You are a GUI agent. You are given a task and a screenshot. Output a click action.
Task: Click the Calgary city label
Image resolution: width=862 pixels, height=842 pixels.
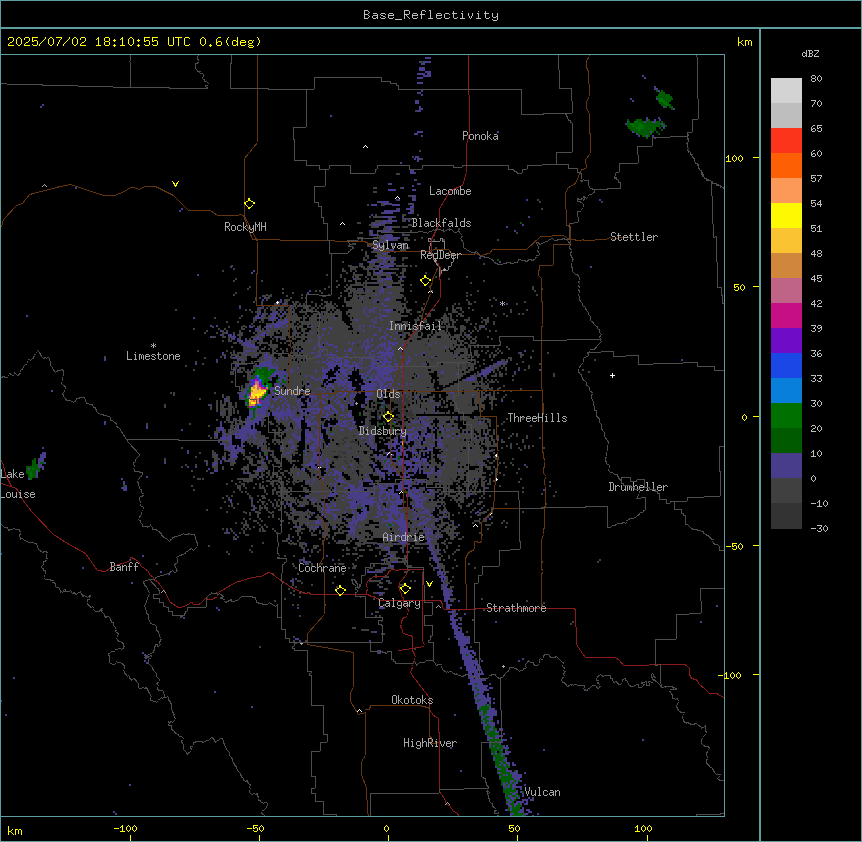[x=400, y=603]
